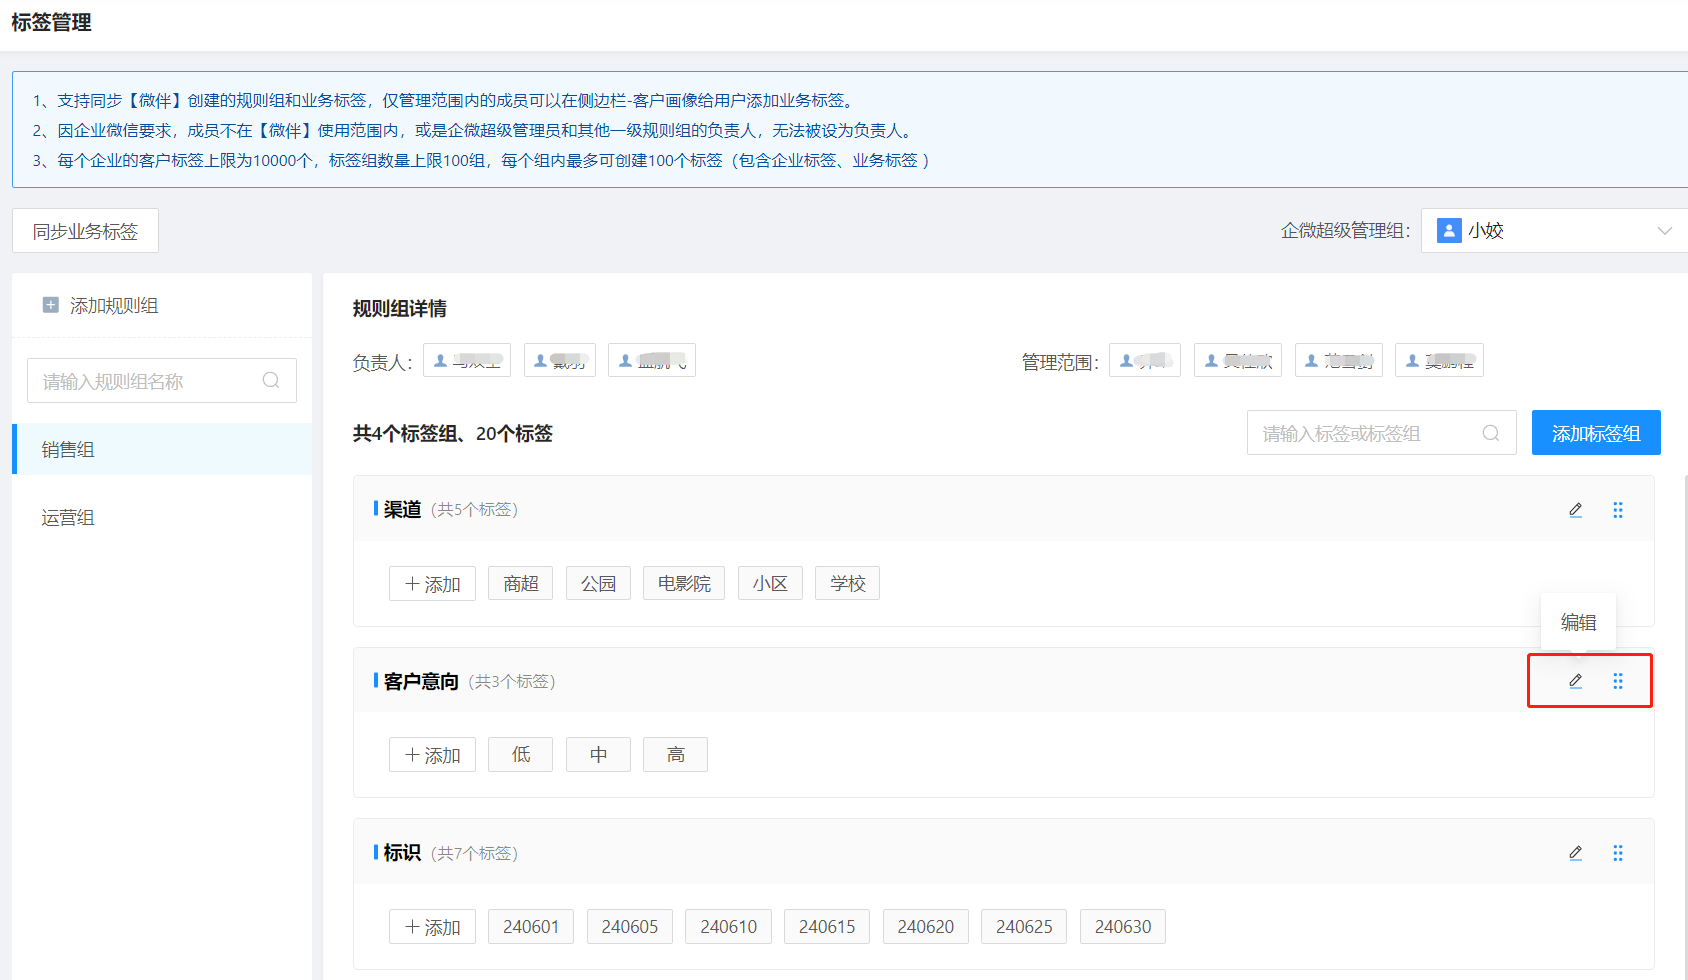Image resolution: width=1688 pixels, height=980 pixels.
Task: Click the blue 添加标签组 button
Action: [x=1595, y=433]
